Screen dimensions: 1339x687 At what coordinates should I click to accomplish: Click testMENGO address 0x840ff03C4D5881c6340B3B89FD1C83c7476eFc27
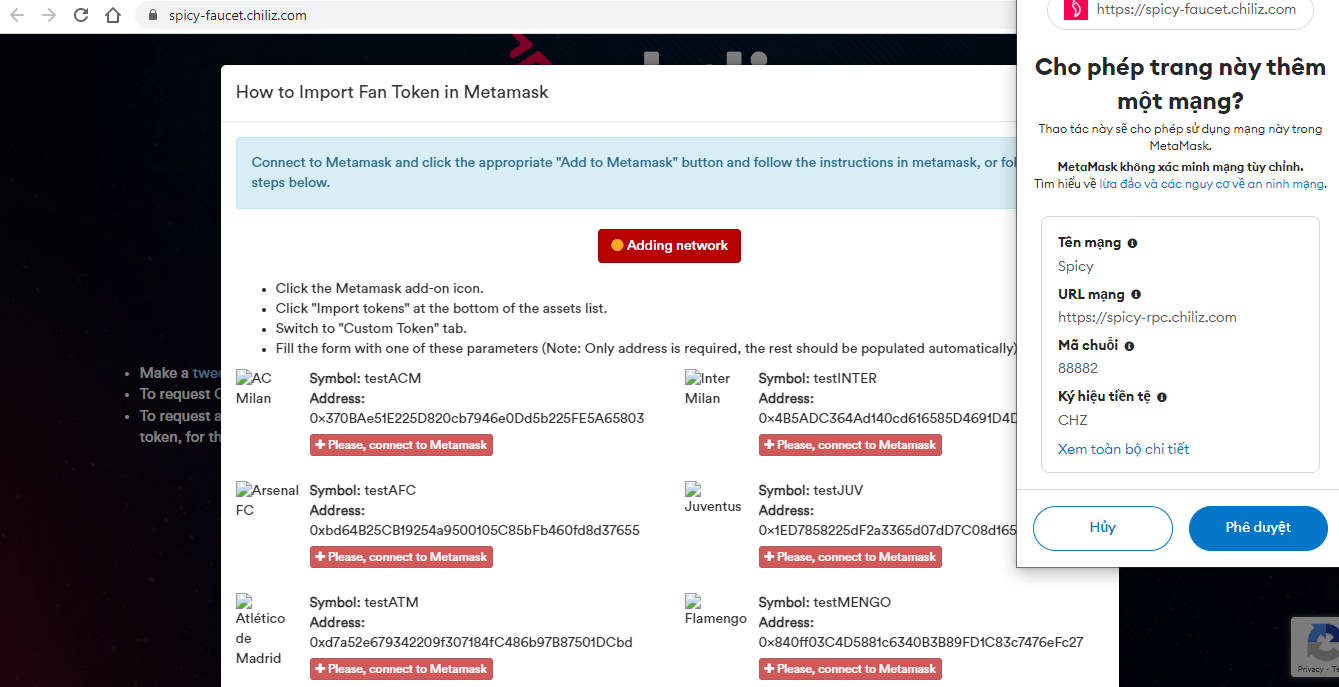(921, 642)
